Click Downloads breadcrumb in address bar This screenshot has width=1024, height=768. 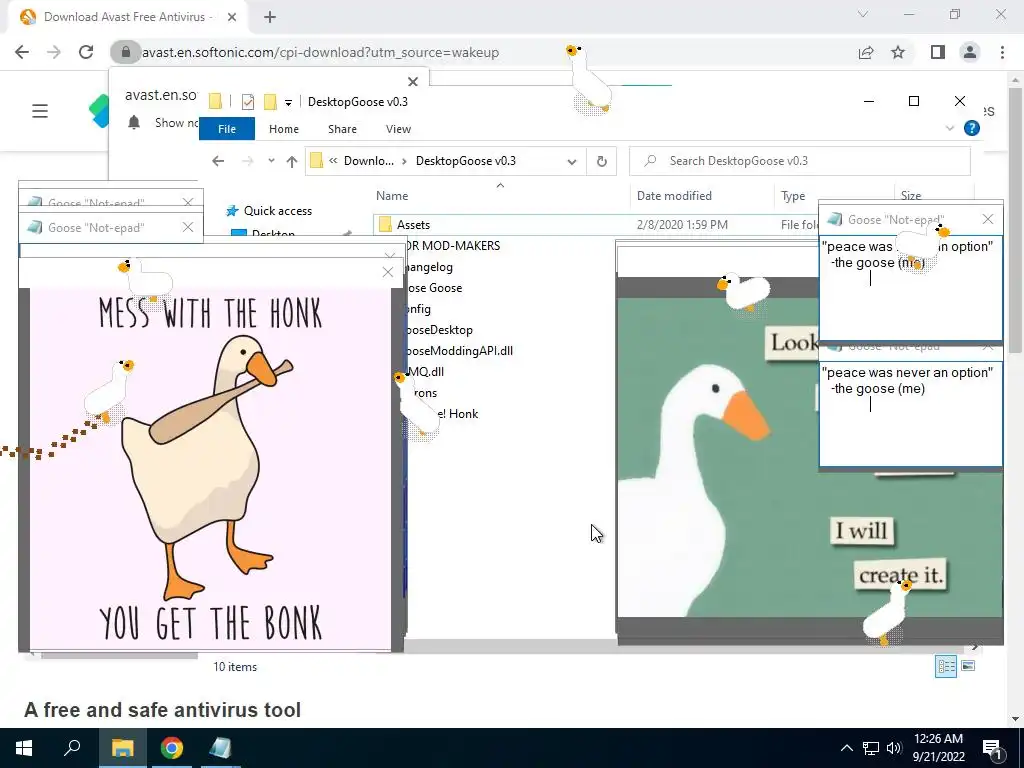368,161
